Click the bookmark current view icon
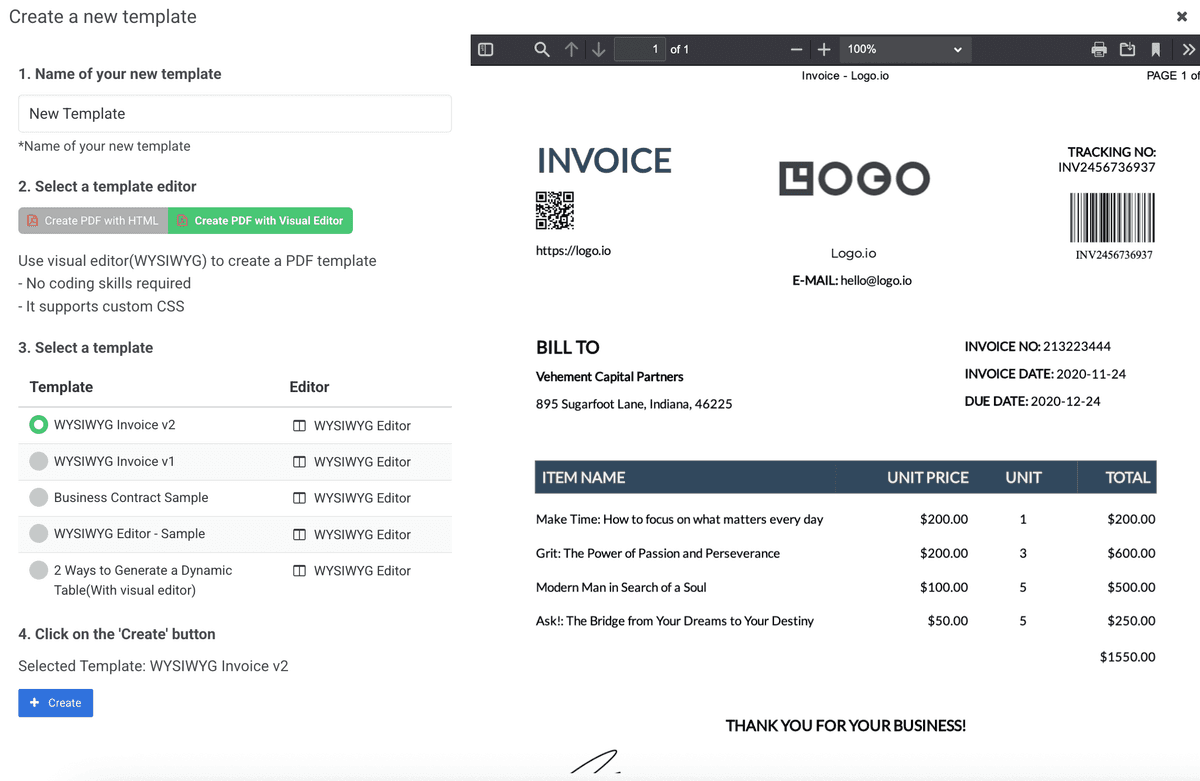The width and height of the screenshot is (1200, 781). coord(1155,49)
